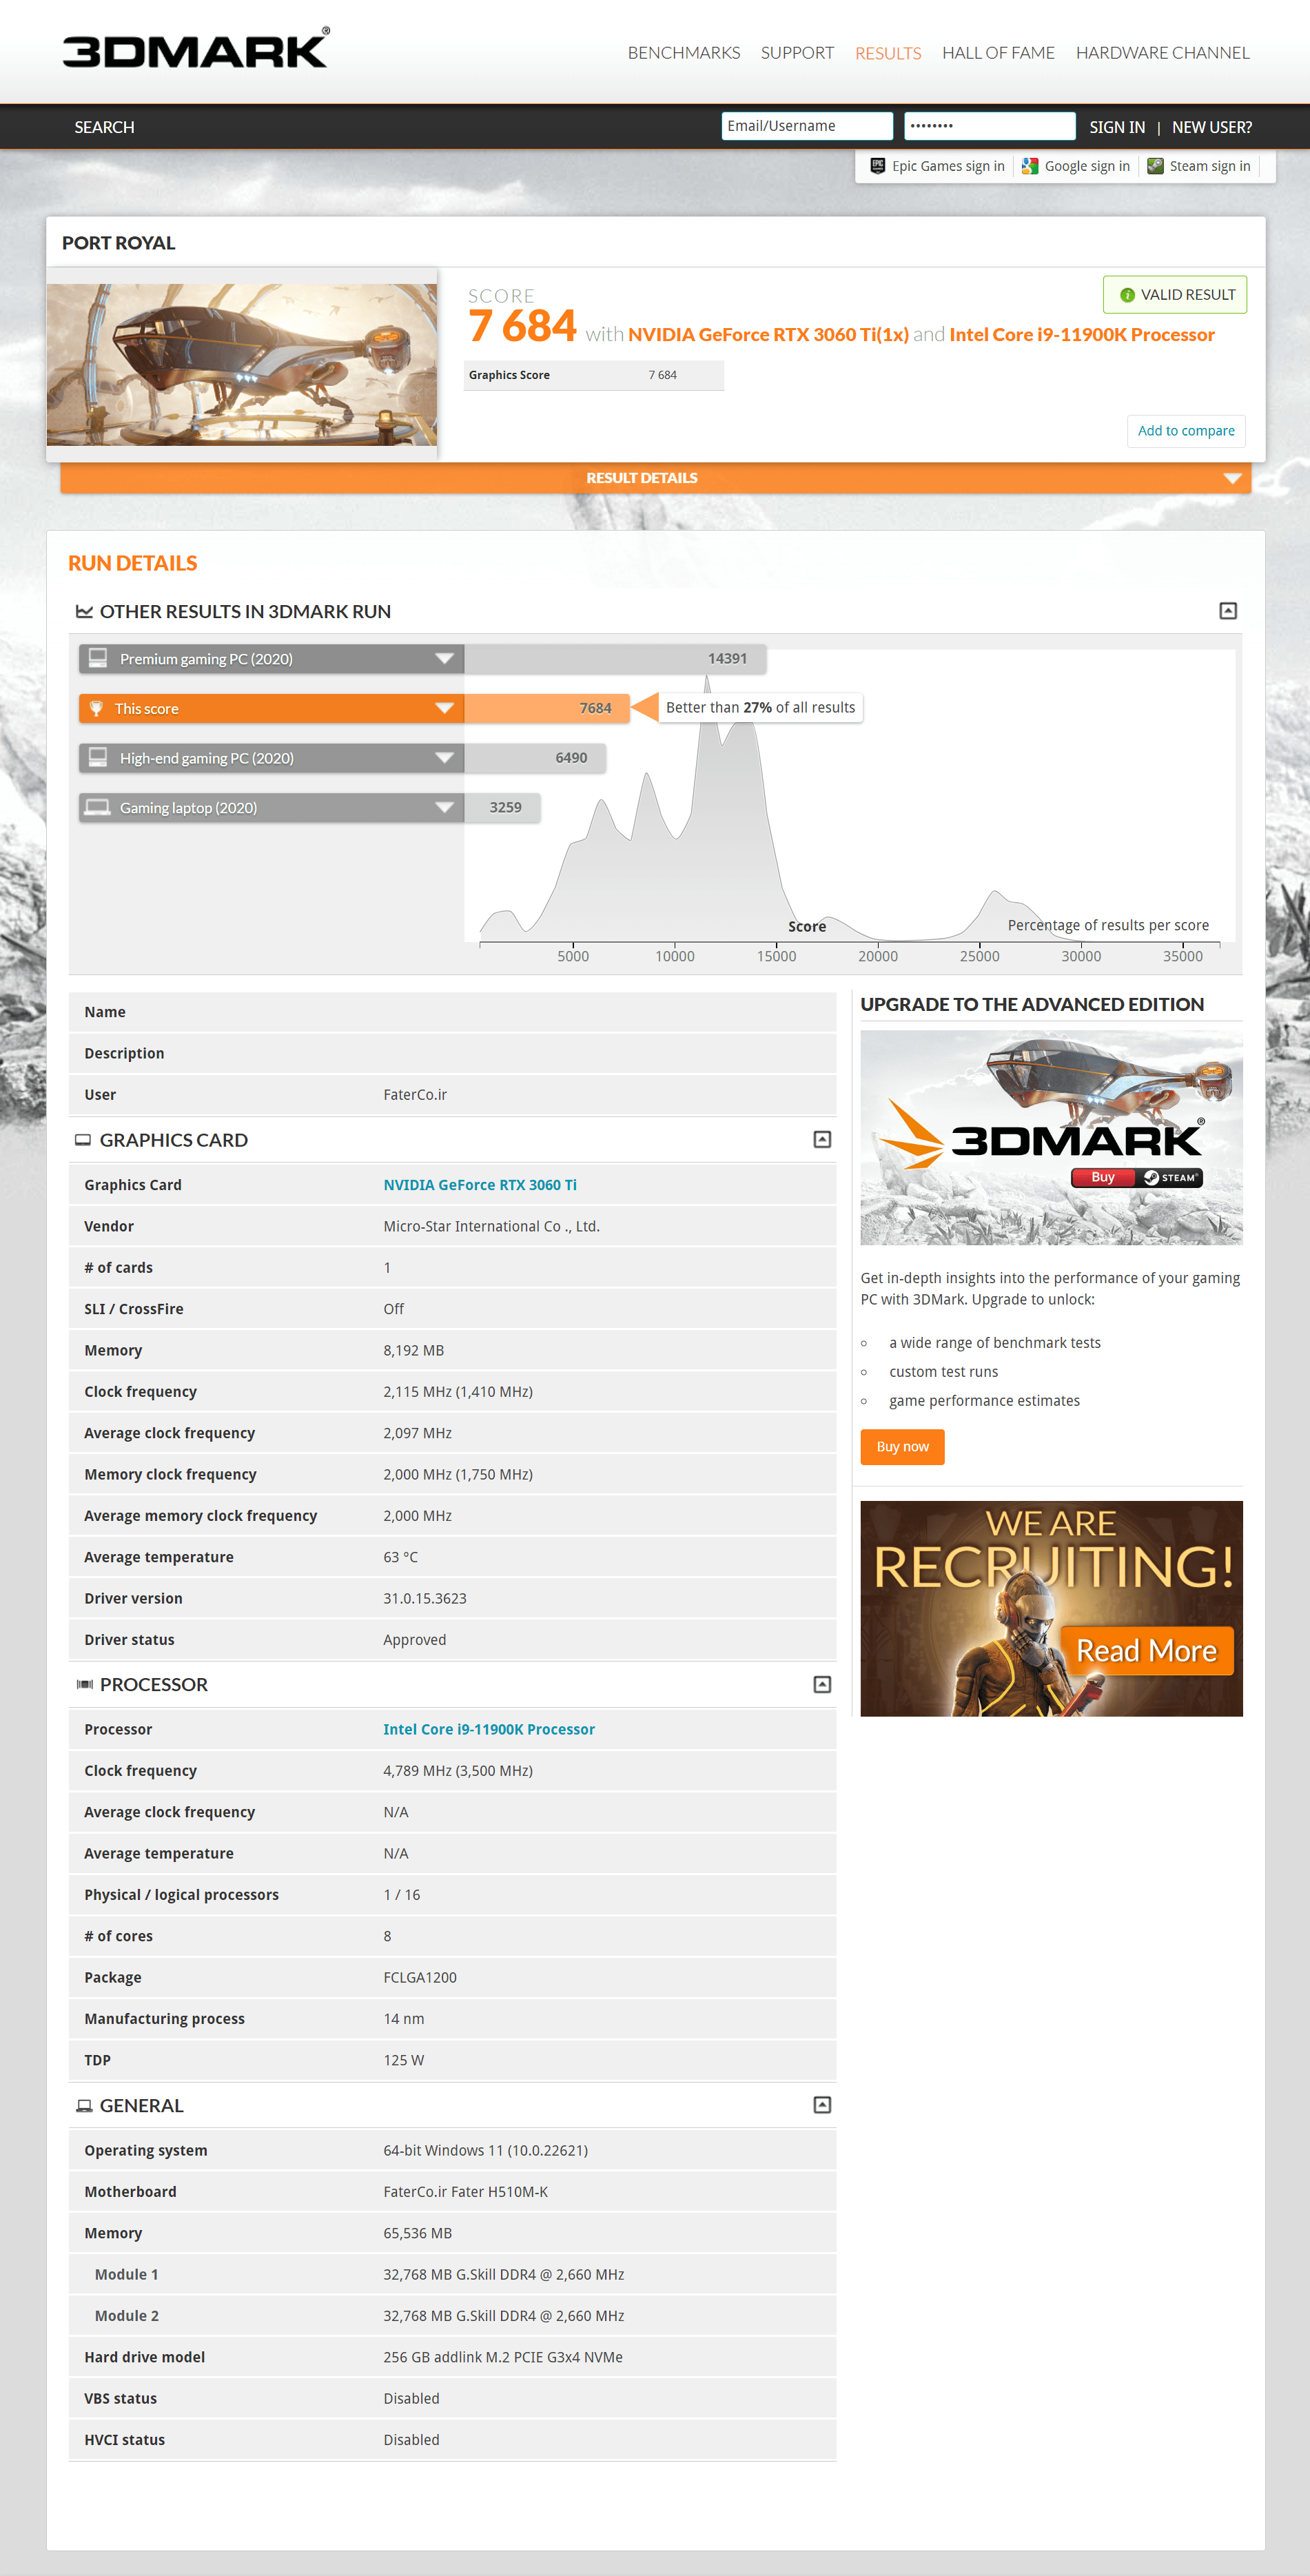The height and width of the screenshot is (2576, 1310).
Task: Click the FCLGA1200 package value
Action: (x=420, y=1978)
